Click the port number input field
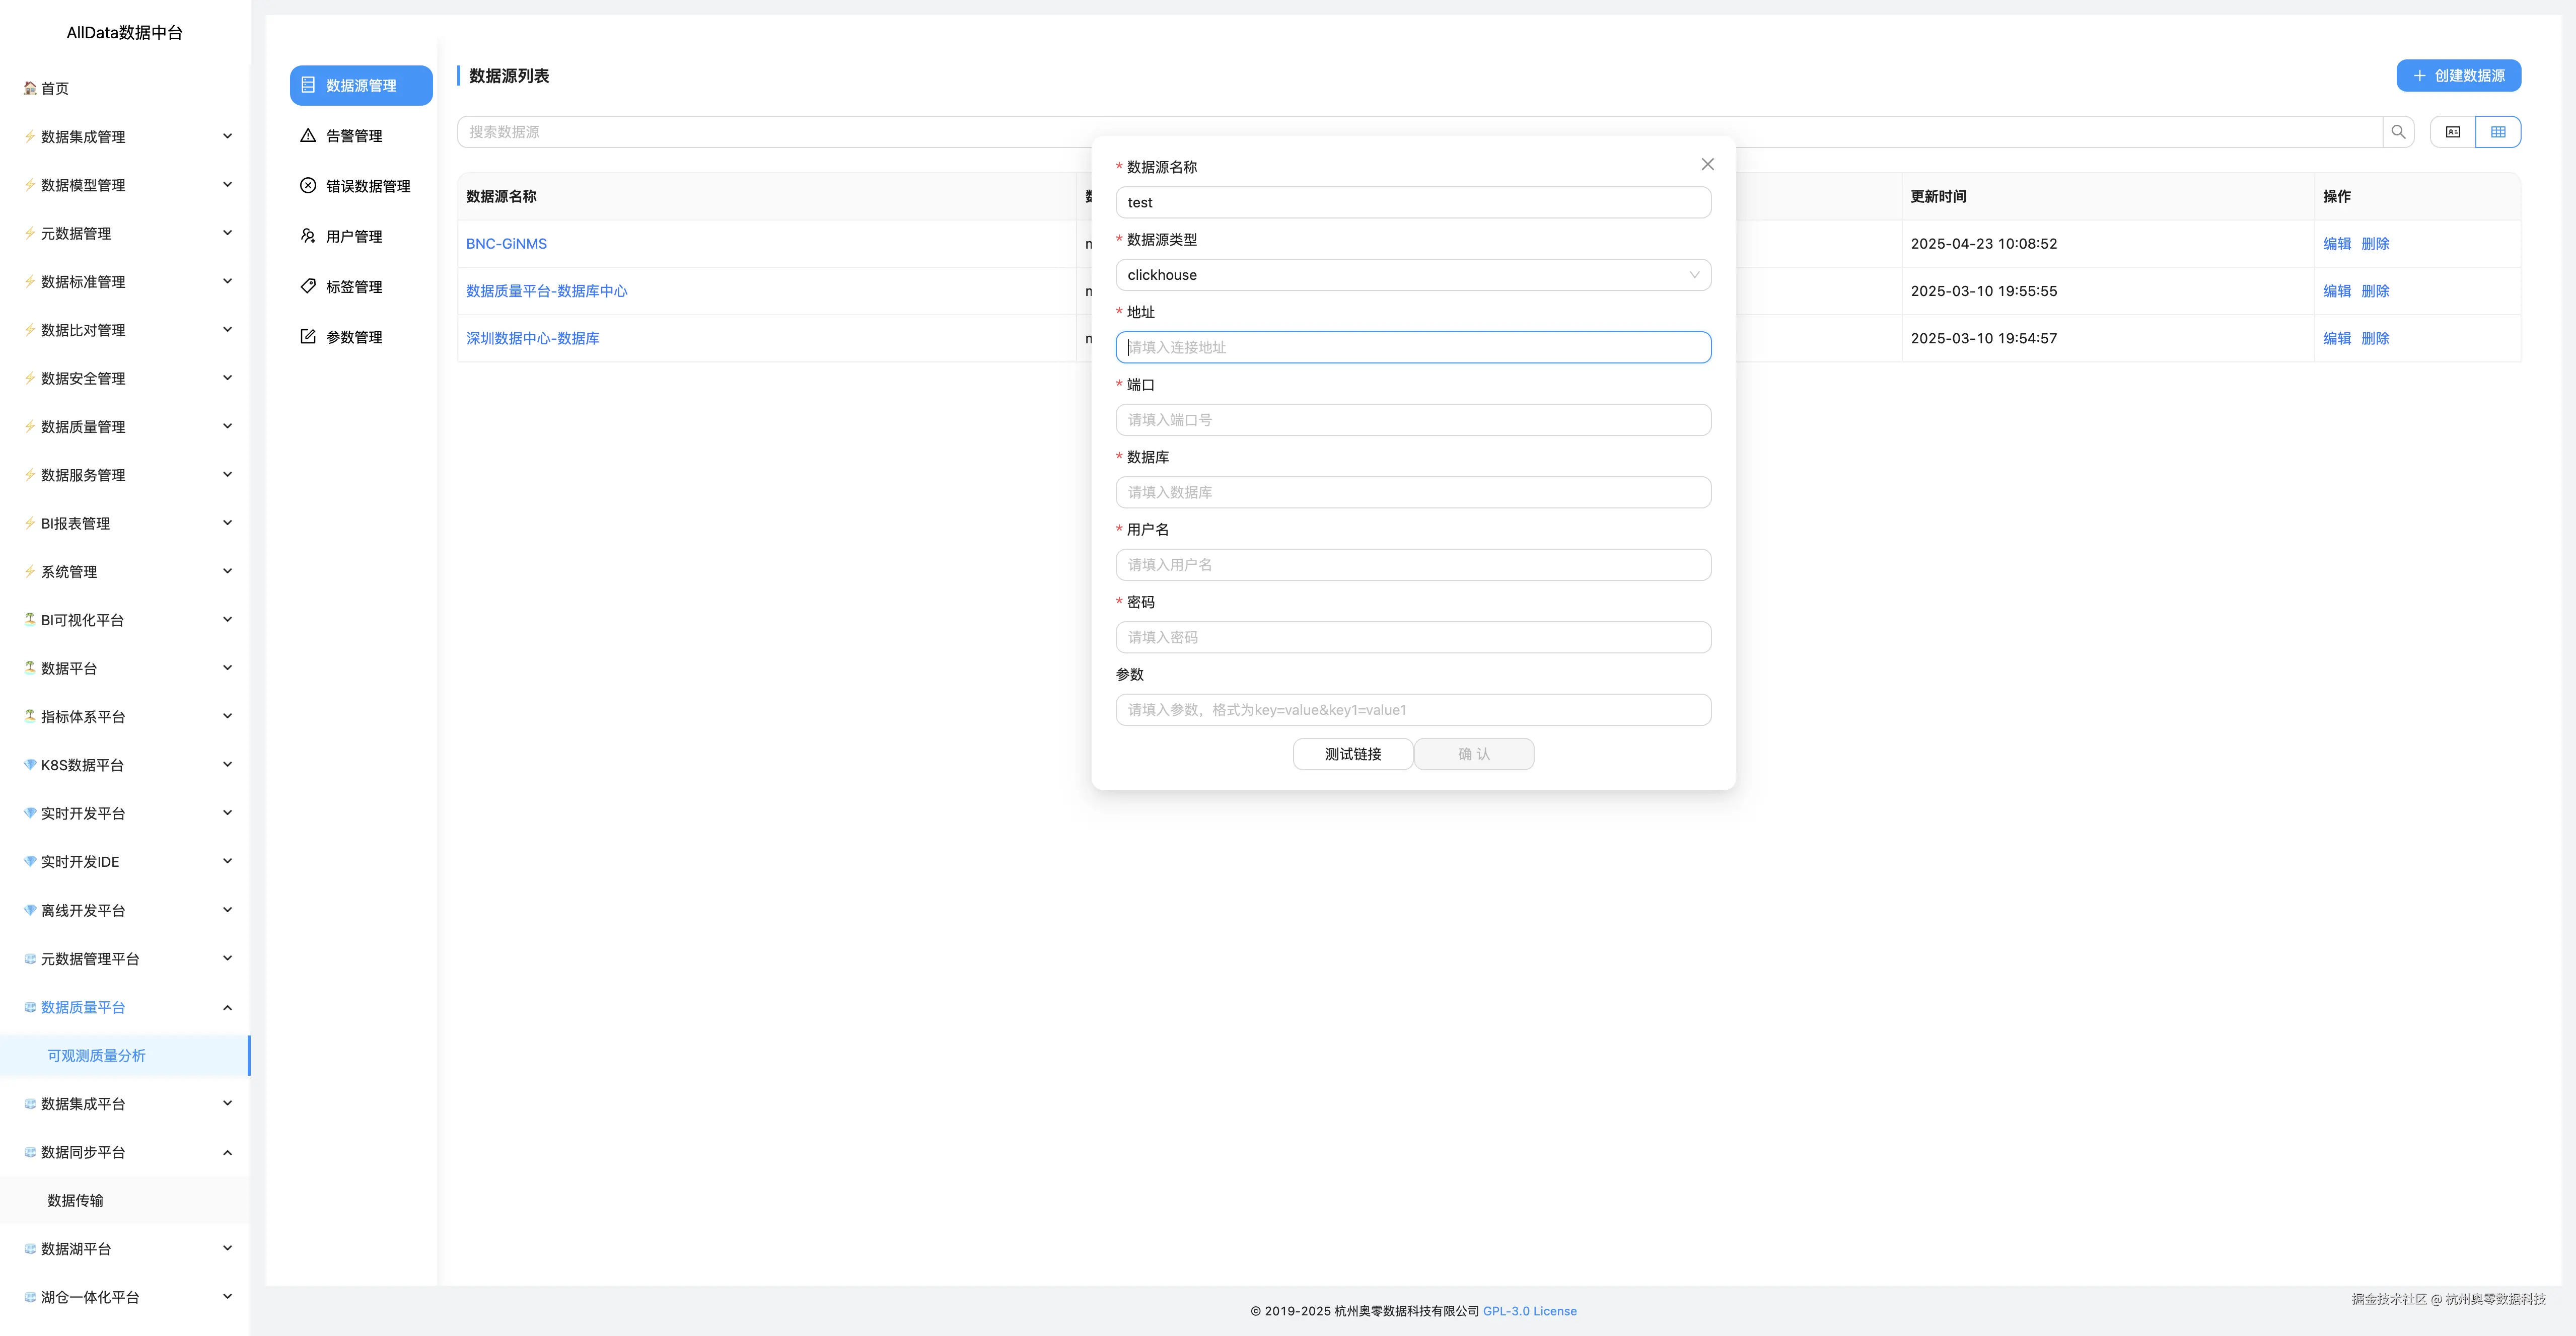 (x=1412, y=420)
